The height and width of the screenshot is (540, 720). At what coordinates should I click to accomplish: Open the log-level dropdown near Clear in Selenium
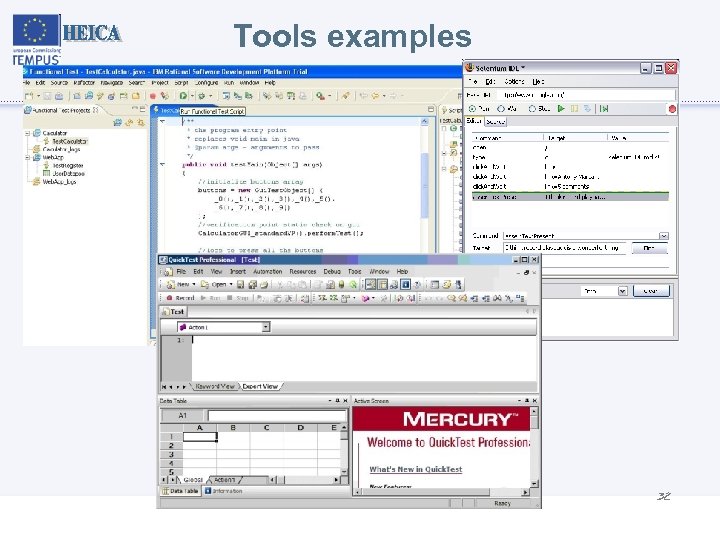point(622,291)
